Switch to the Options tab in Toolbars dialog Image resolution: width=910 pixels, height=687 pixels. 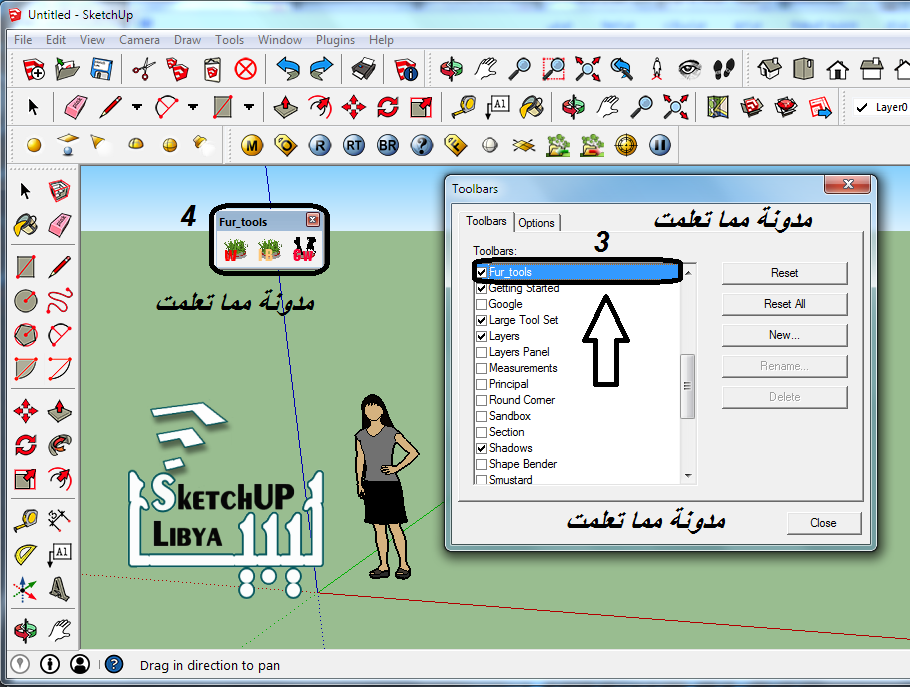(537, 222)
